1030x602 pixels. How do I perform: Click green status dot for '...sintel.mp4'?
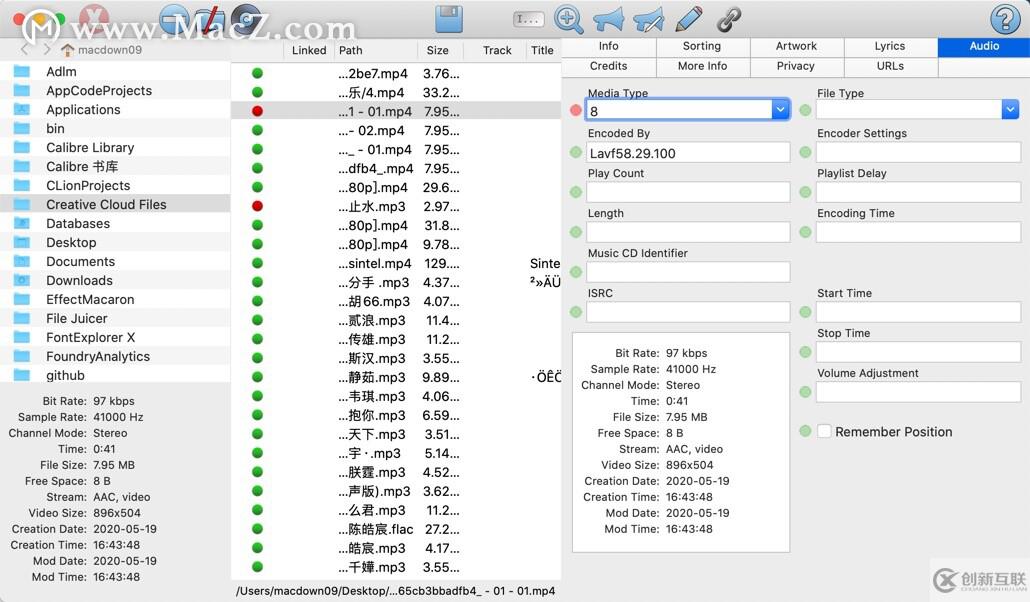tap(258, 264)
